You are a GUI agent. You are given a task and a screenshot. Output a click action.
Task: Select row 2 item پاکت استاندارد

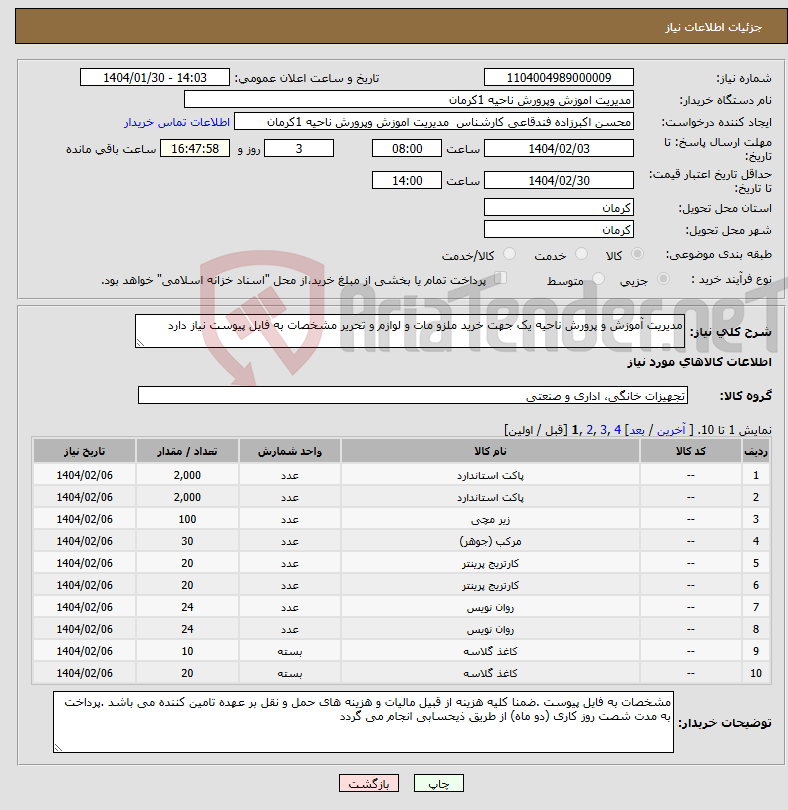pos(490,497)
